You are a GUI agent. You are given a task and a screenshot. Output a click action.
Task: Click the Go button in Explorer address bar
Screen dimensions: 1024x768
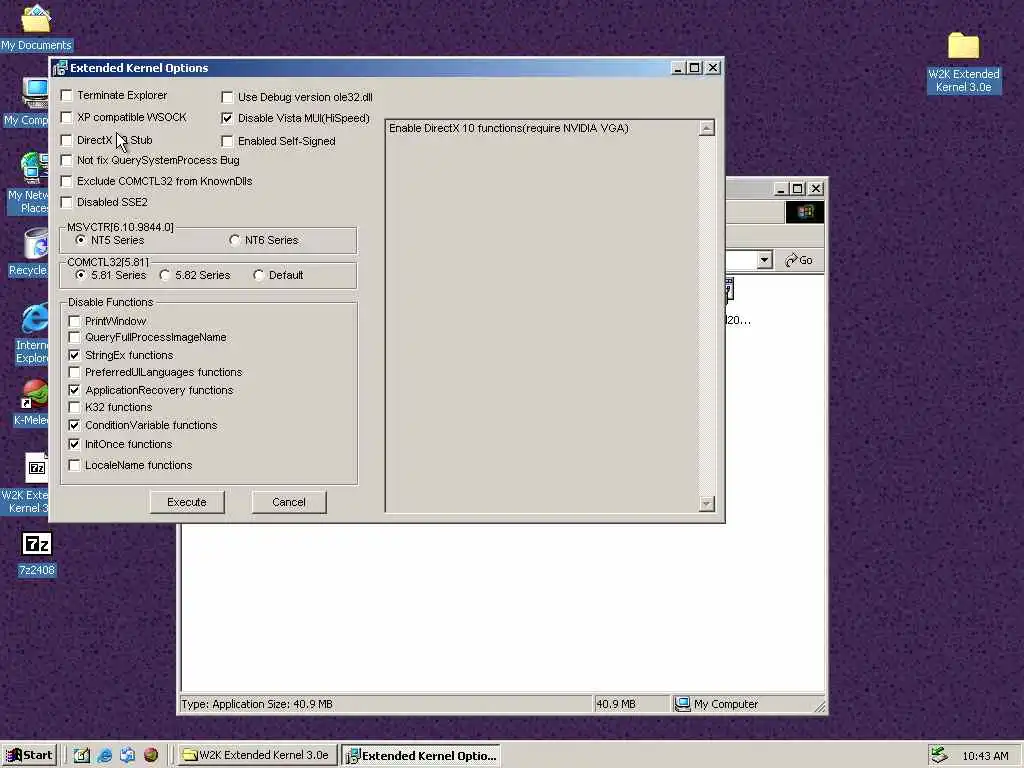tap(799, 260)
